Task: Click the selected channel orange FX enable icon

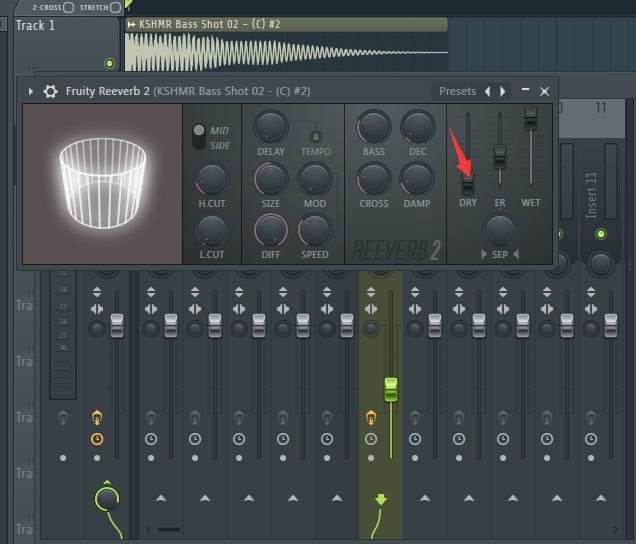Action: [x=371, y=417]
